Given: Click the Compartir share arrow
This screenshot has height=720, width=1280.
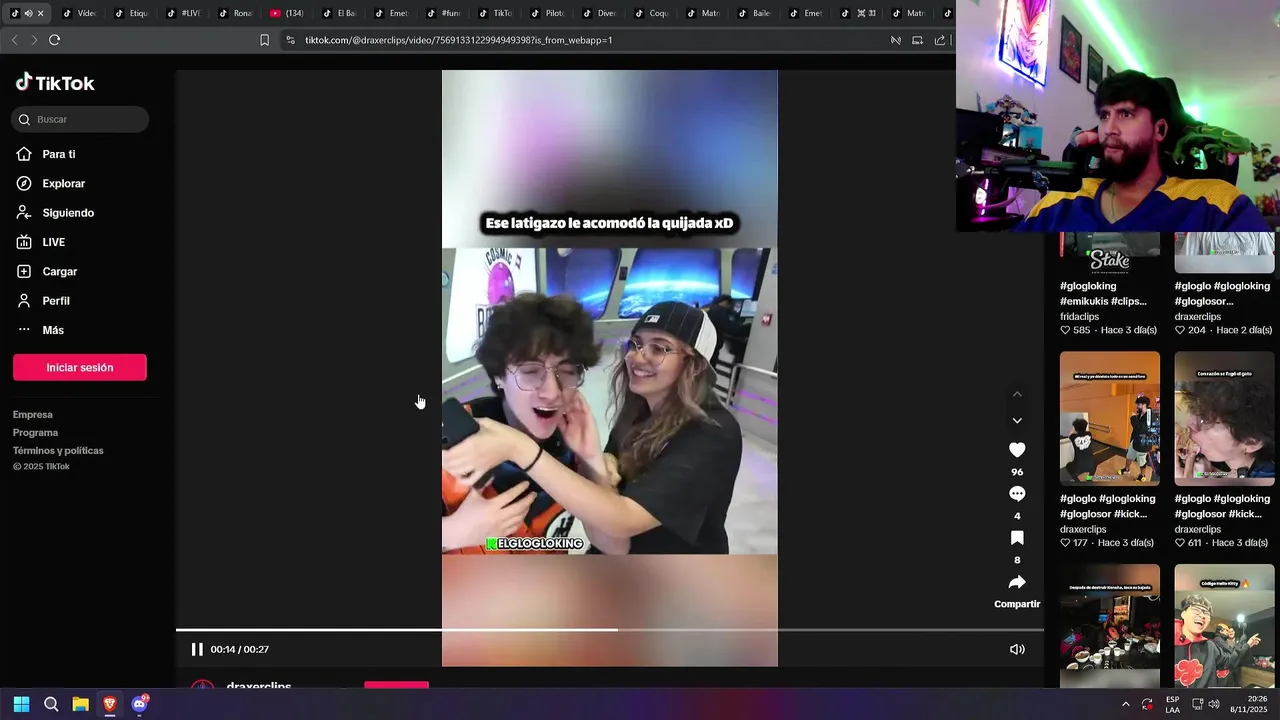Looking at the screenshot, I should click(1017, 582).
